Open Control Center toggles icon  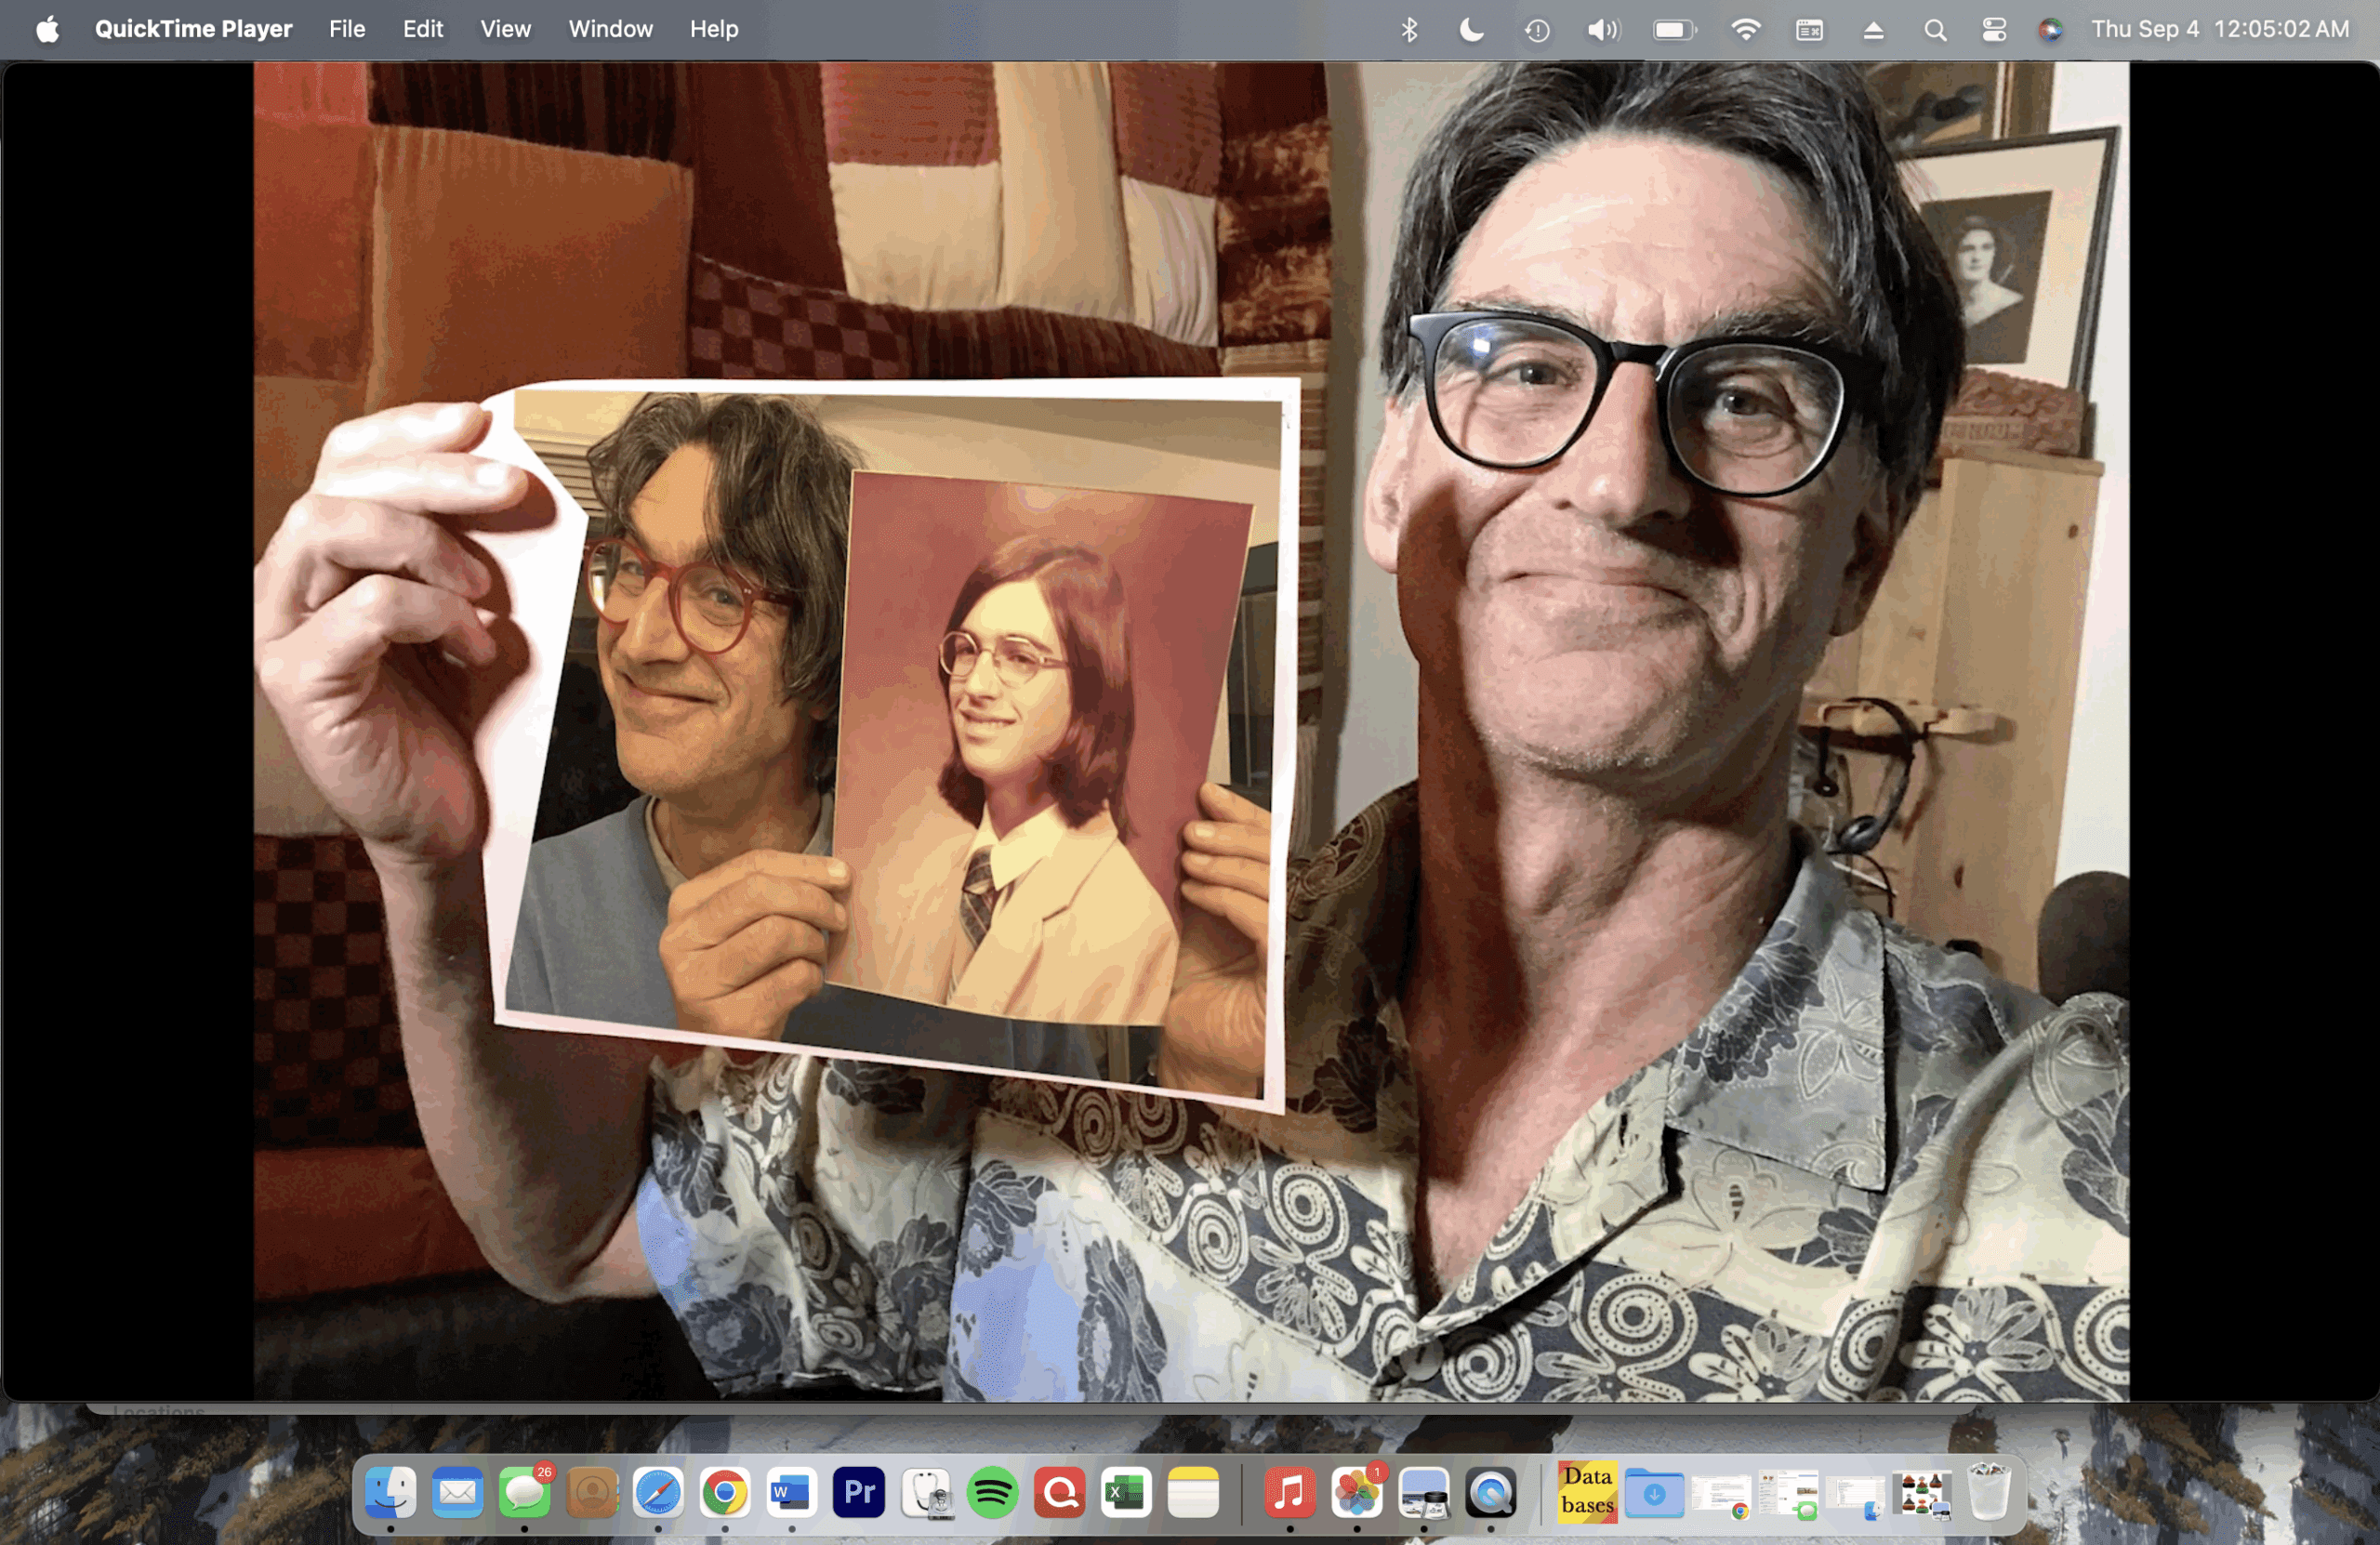pyautogui.click(x=1994, y=30)
